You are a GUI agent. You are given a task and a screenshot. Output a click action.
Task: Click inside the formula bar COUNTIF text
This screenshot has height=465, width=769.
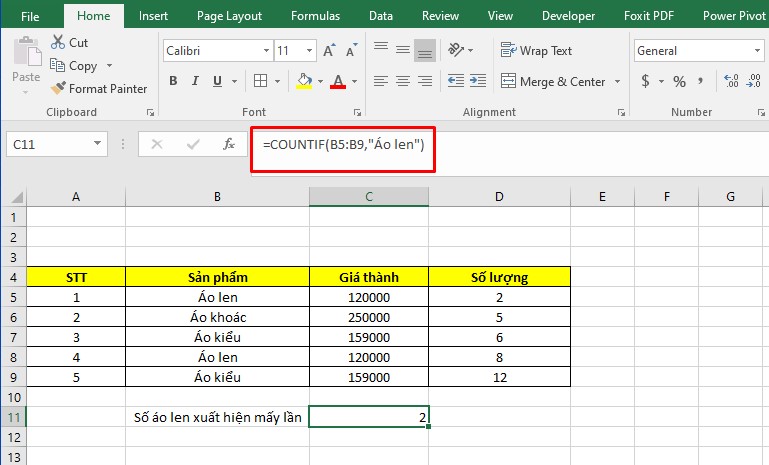point(343,145)
